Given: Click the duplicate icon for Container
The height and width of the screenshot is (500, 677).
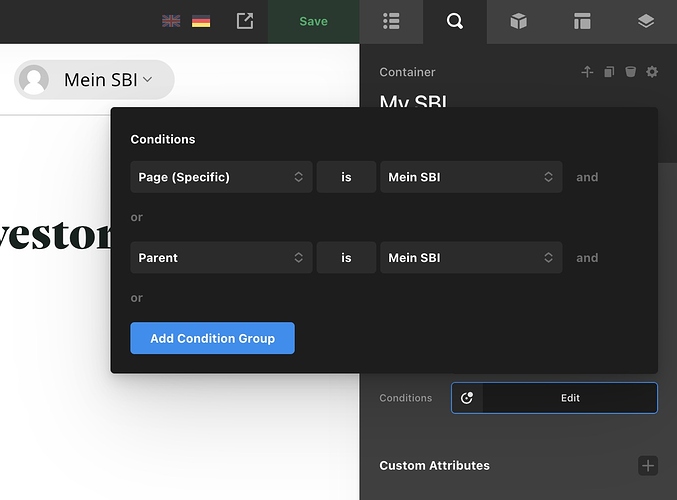Looking at the screenshot, I should point(609,72).
